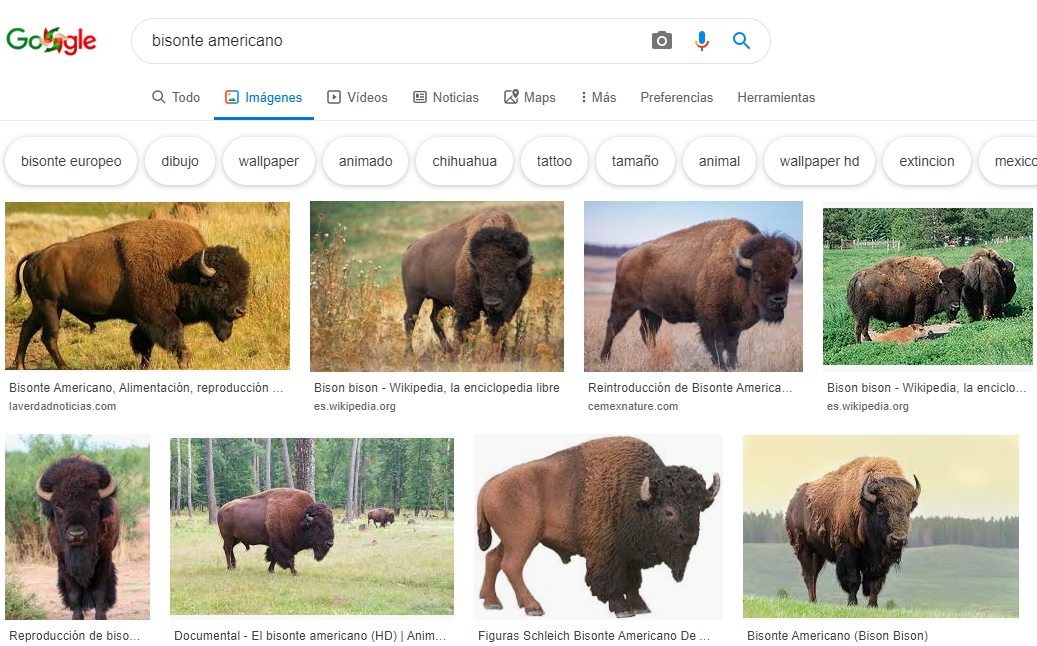Screen dimensions: 1037x646
Task: Go to the Noticias tab
Action: click(x=446, y=97)
